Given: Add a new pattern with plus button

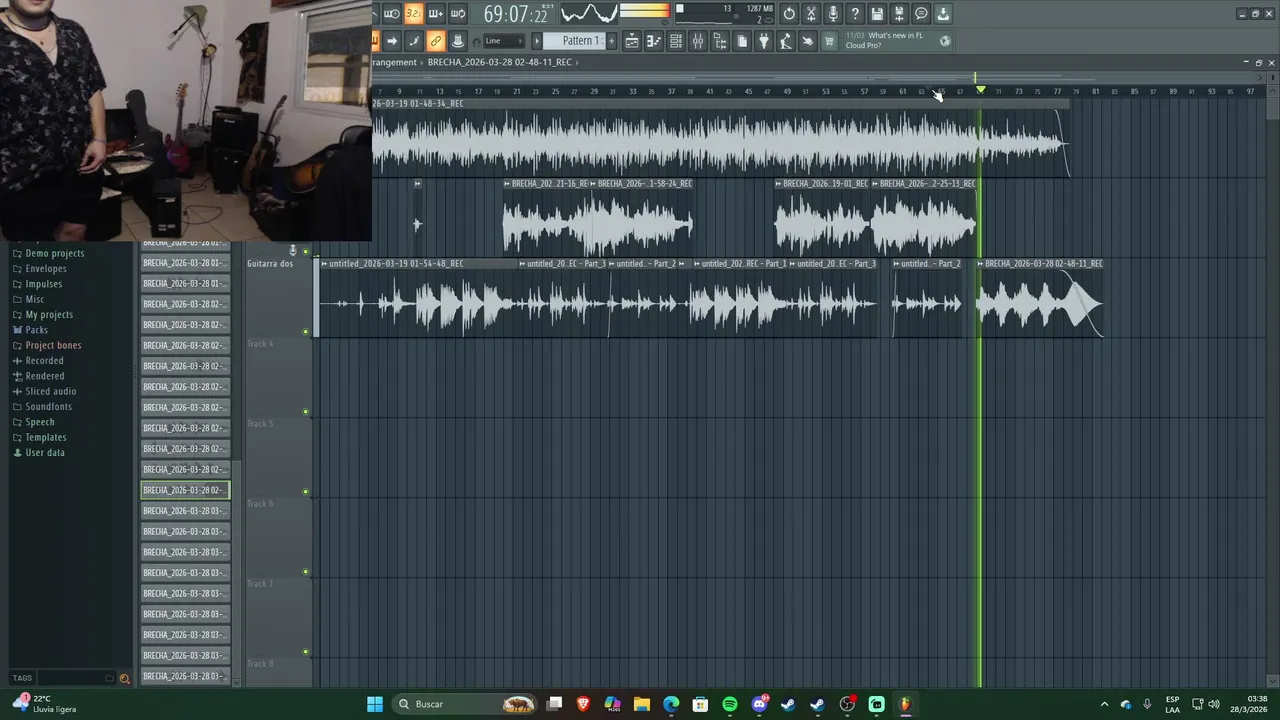Looking at the screenshot, I should point(612,41).
